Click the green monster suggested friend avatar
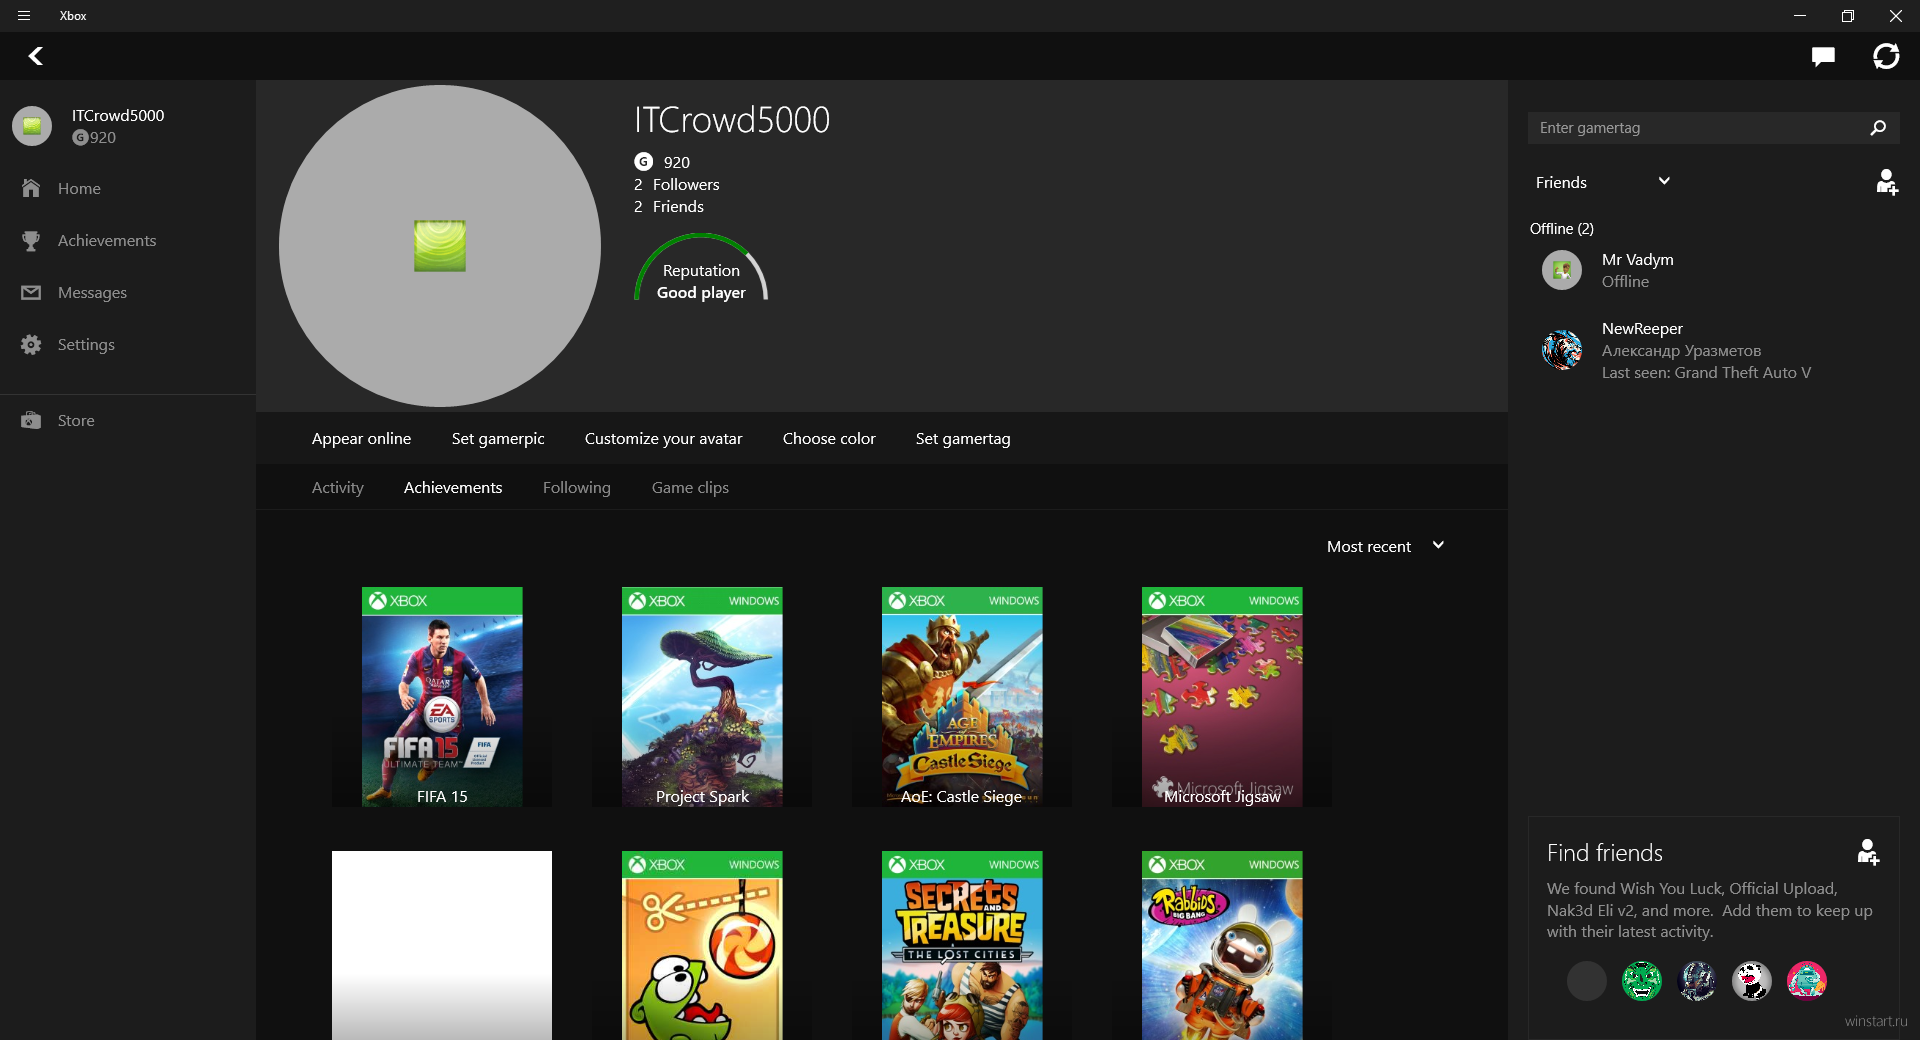Image resolution: width=1920 pixels, height=1040 pixels. [1641, 981]
